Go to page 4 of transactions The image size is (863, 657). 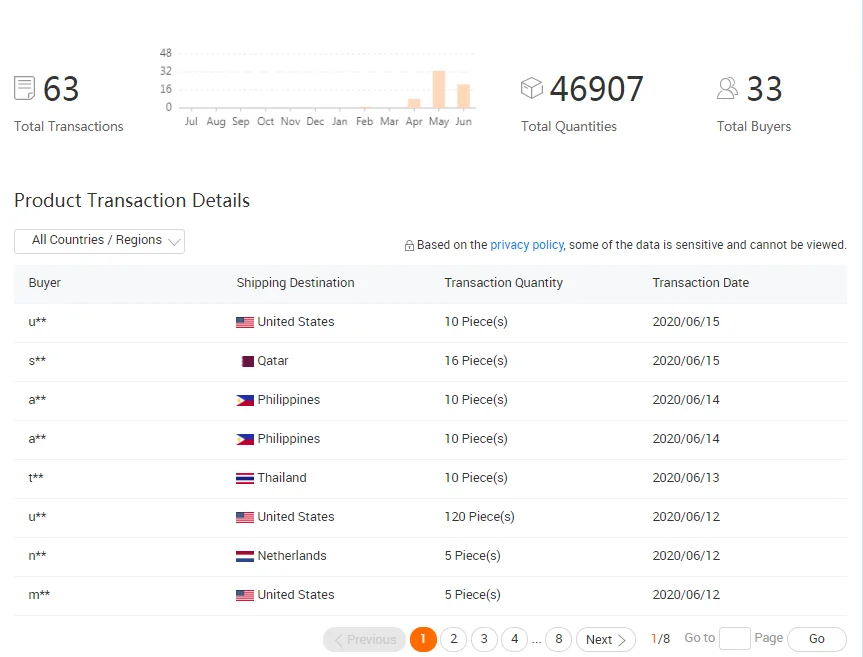pyautogui.click(x=515, y=639)
